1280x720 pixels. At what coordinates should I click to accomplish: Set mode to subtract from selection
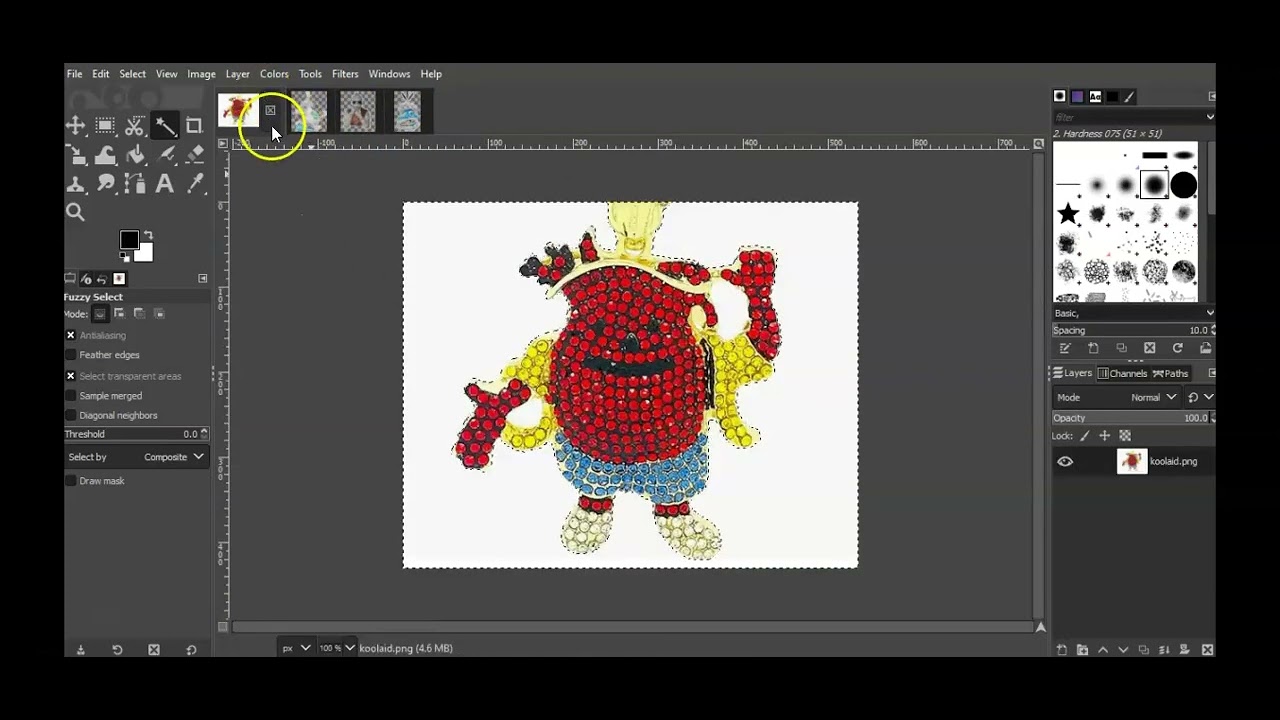point(139,314)
